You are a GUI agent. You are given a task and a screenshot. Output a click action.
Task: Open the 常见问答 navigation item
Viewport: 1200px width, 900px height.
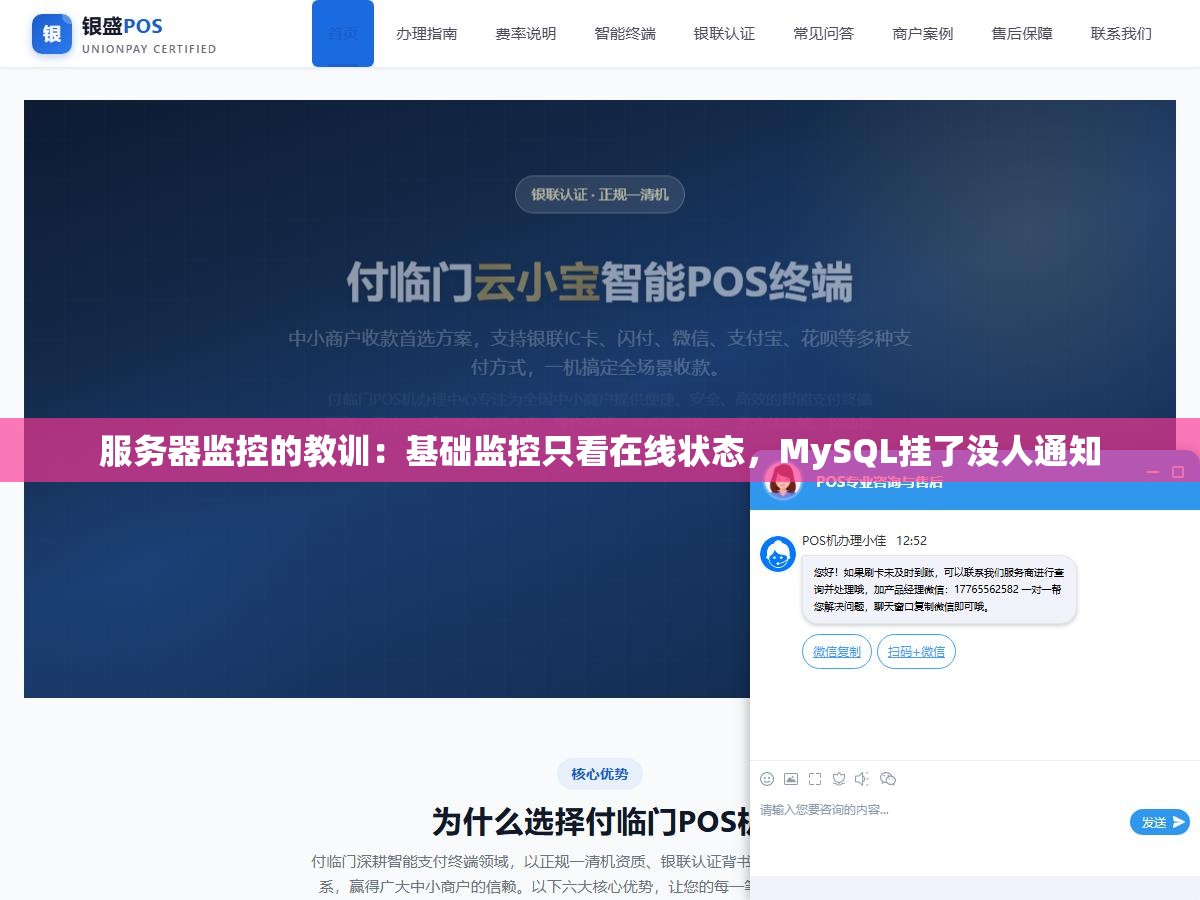[x=824, y=33]
